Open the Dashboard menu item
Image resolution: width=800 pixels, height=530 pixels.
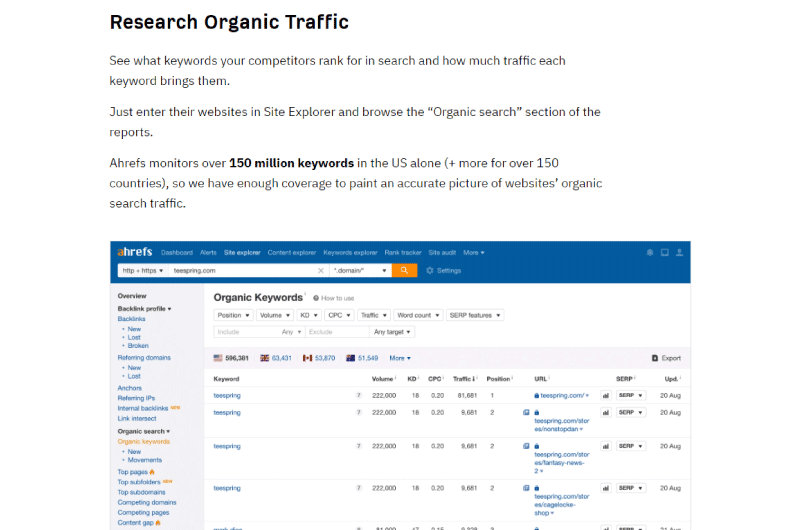[177, 253]
